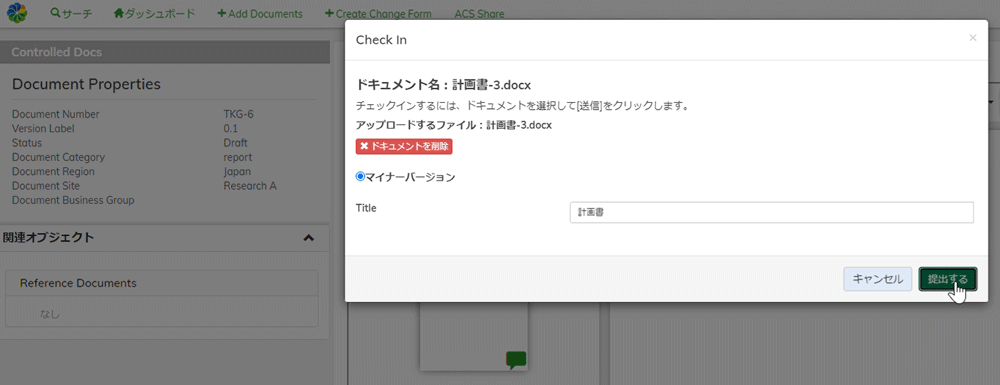
Task: Click the search magnifier icon
Action: (55, 13)
